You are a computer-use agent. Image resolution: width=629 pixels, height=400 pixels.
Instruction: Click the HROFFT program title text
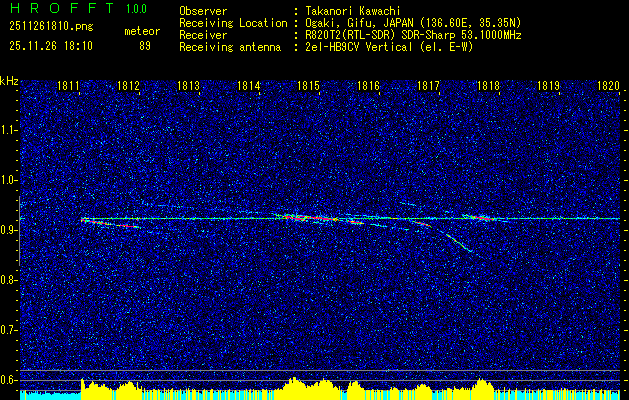pos(61,8)
